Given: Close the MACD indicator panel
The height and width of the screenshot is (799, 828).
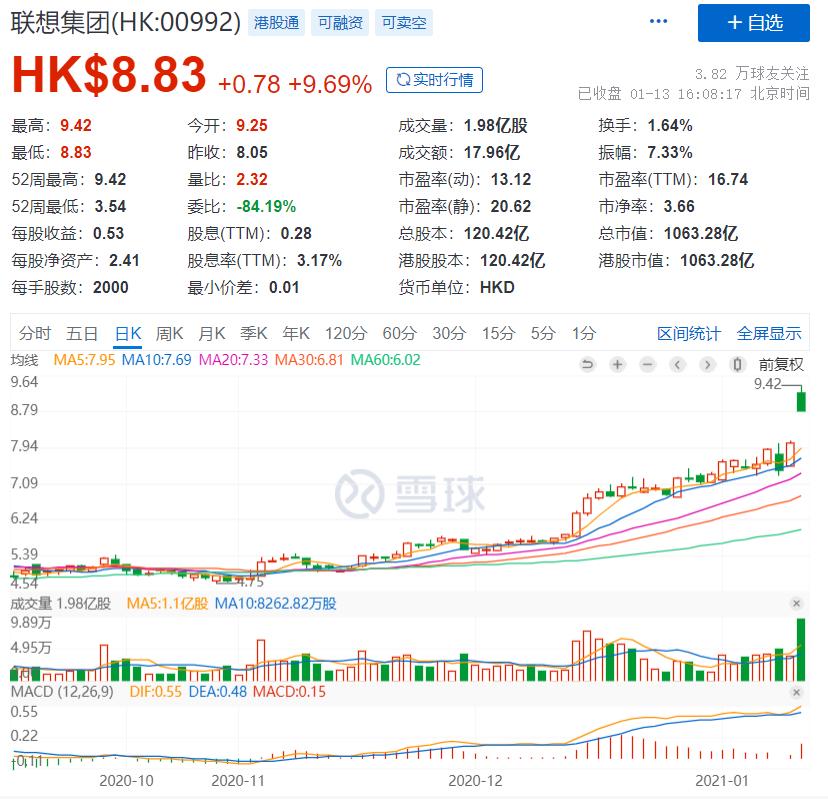Looking at the screenshot, I should click(797, 693).
